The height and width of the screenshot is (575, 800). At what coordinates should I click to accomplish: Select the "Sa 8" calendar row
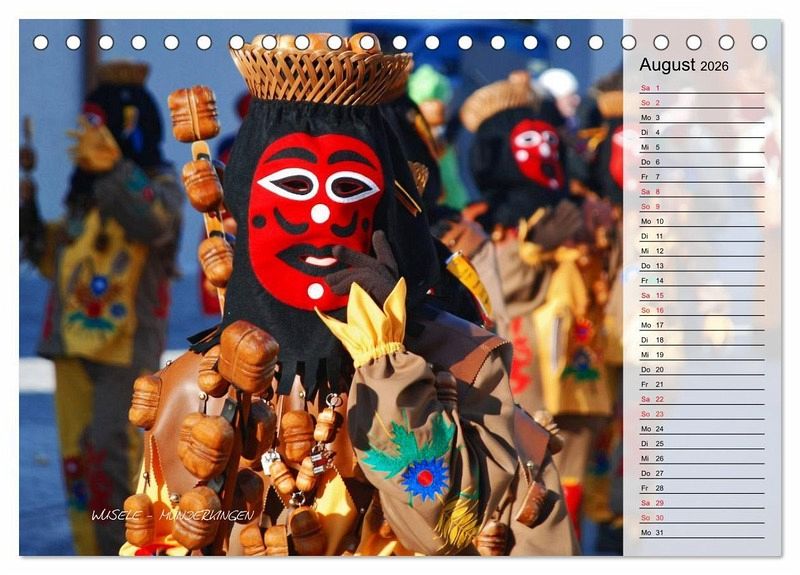point(702,191)
